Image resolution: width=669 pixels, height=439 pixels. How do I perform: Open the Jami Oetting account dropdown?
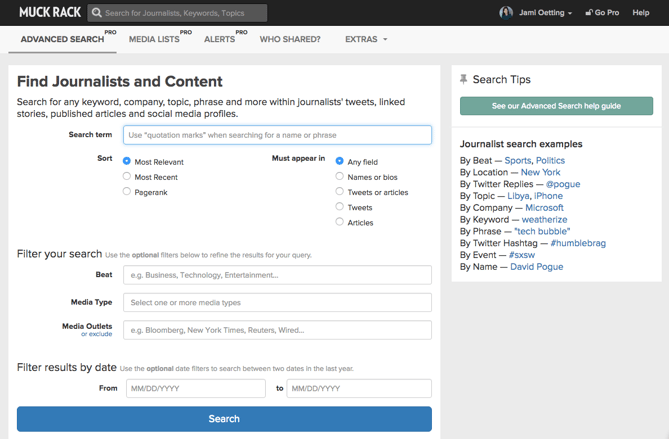pos(545,13)
